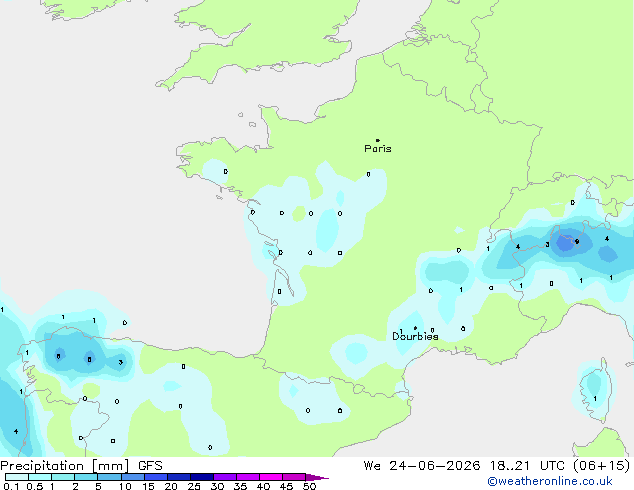
Task: Select the Paris location dot marker
Action: click(x=378, y=140)
